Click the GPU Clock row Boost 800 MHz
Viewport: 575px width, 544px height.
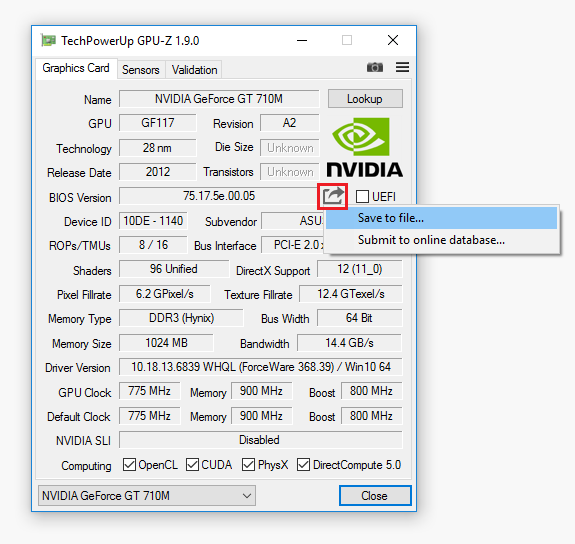pos(371,391)
